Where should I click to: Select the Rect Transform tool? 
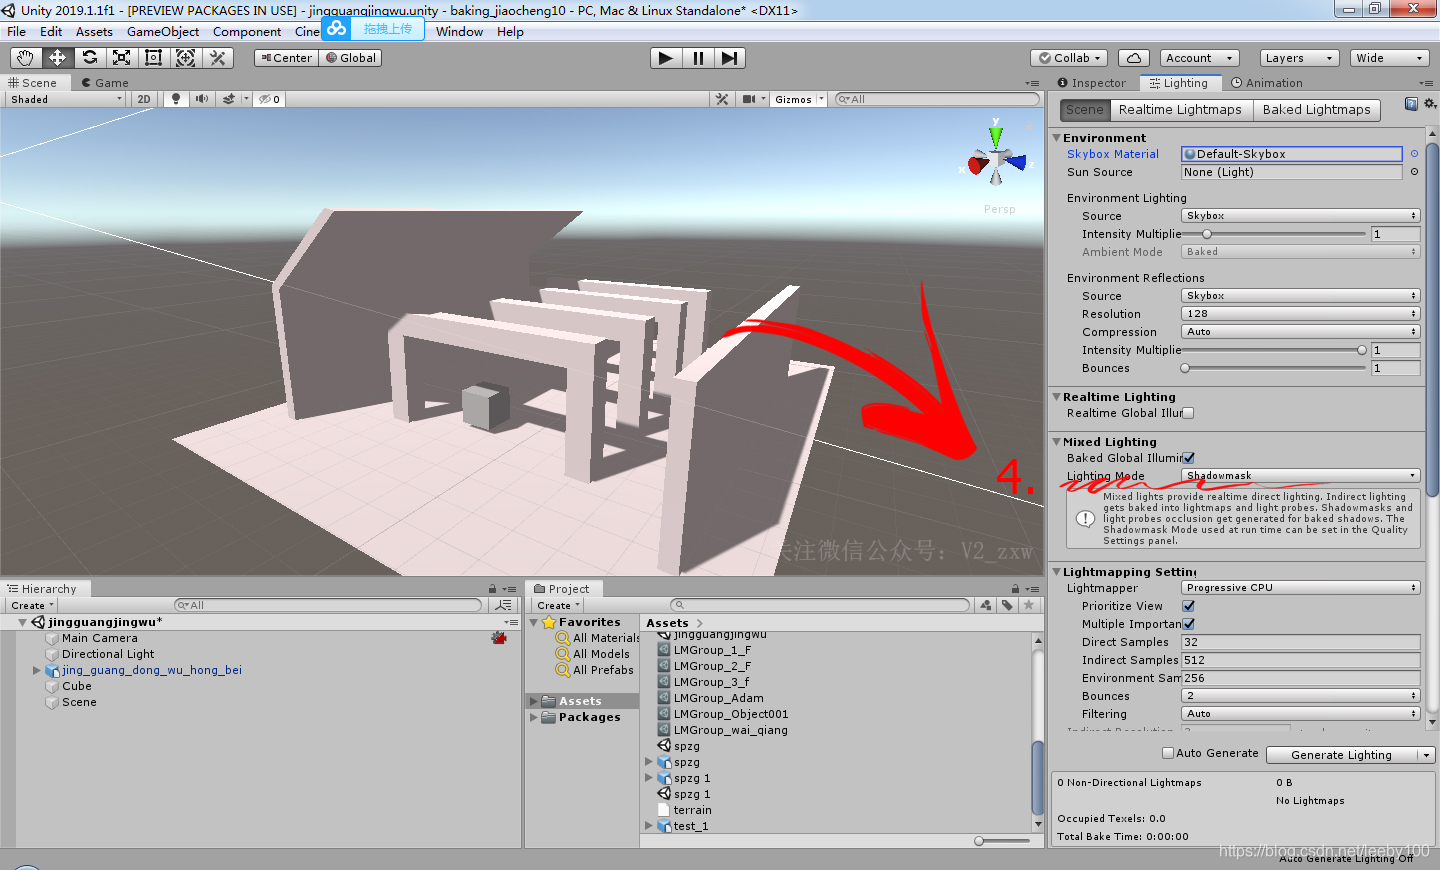154,58
